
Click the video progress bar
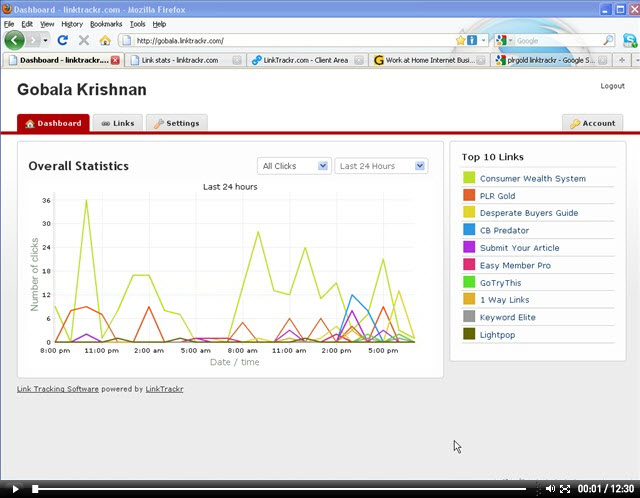281,489
